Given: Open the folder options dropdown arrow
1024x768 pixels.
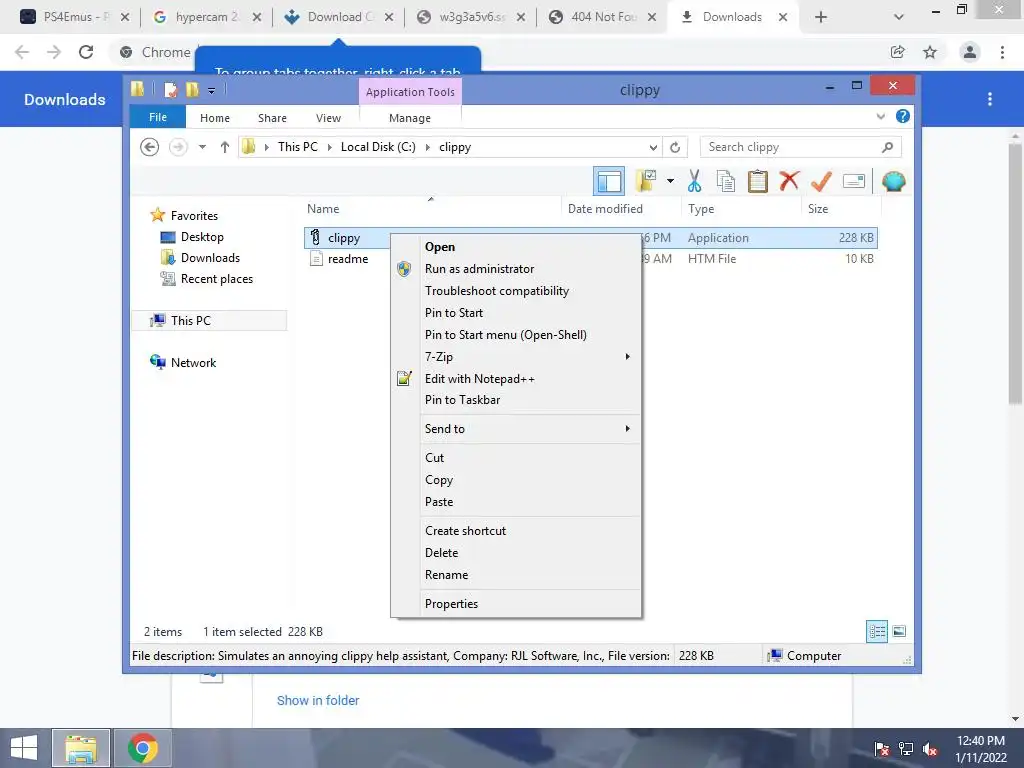Looking at the screenshot, I should [x=671, y=181].
